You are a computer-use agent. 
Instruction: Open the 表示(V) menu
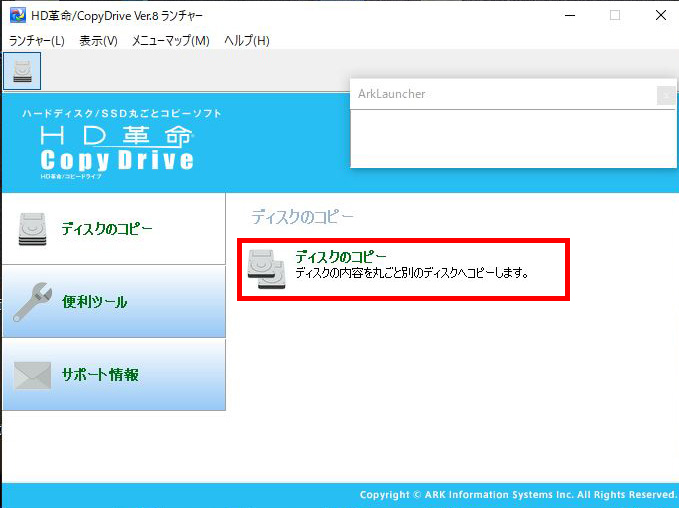click(98, 41)
